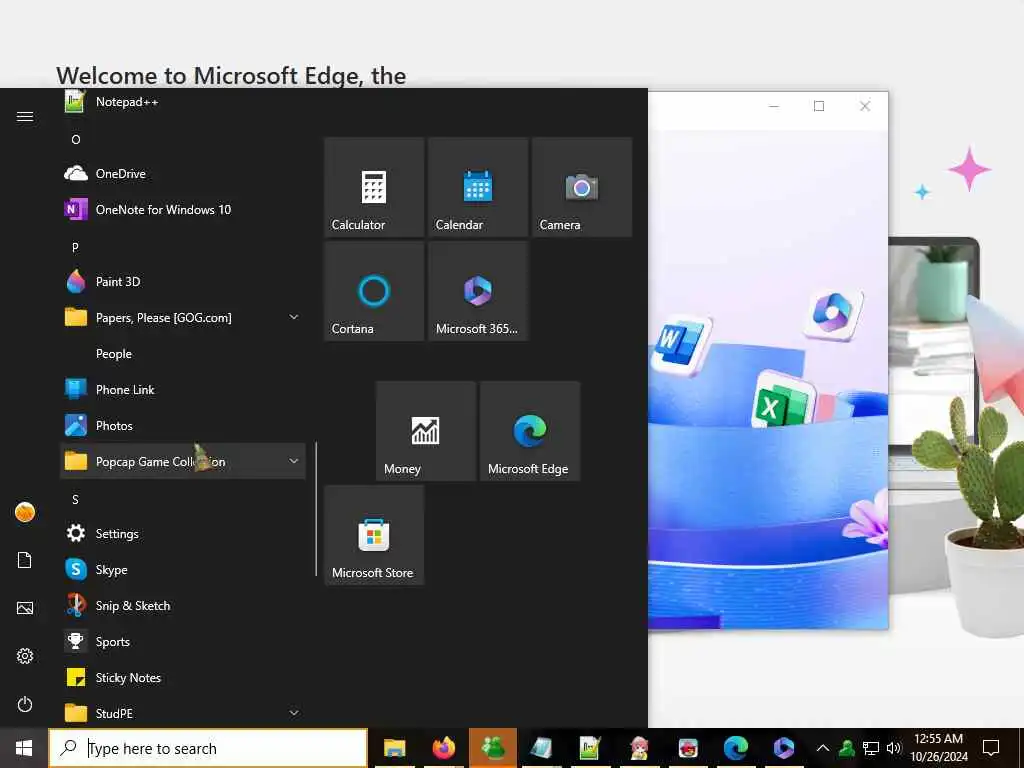Open Notepad++ from the taskbar

pos(590,748)
